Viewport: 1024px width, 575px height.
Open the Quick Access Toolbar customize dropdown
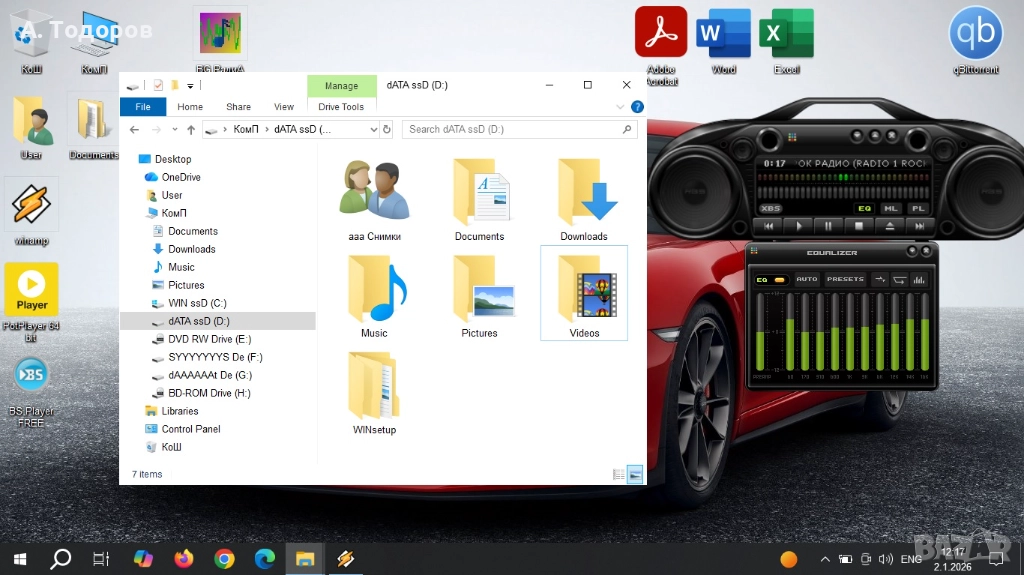(x=190, y=86)
